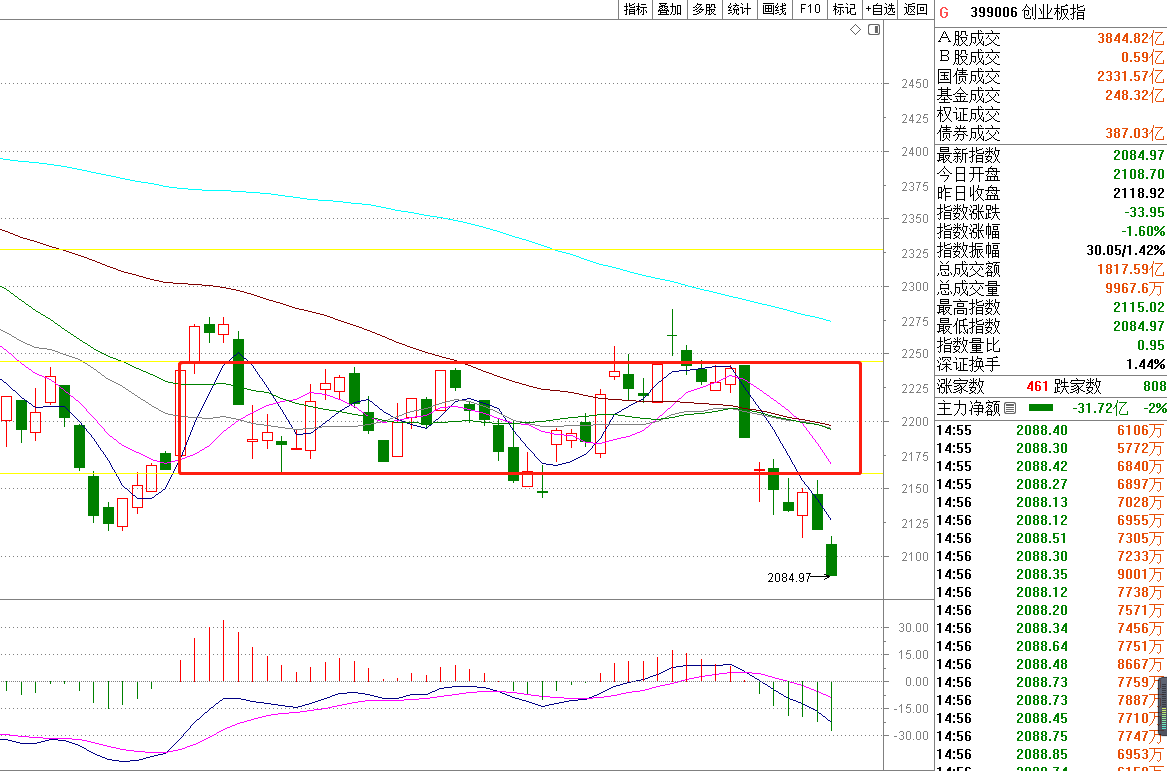Select the 多股 multi-stock view

point(704,9)
